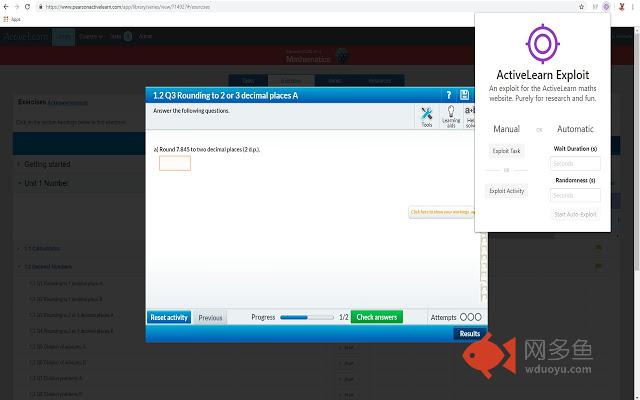This screenshot has height=400, width=640.
Task: Click the save disk icon in activity header
Action: pos(464,95)
